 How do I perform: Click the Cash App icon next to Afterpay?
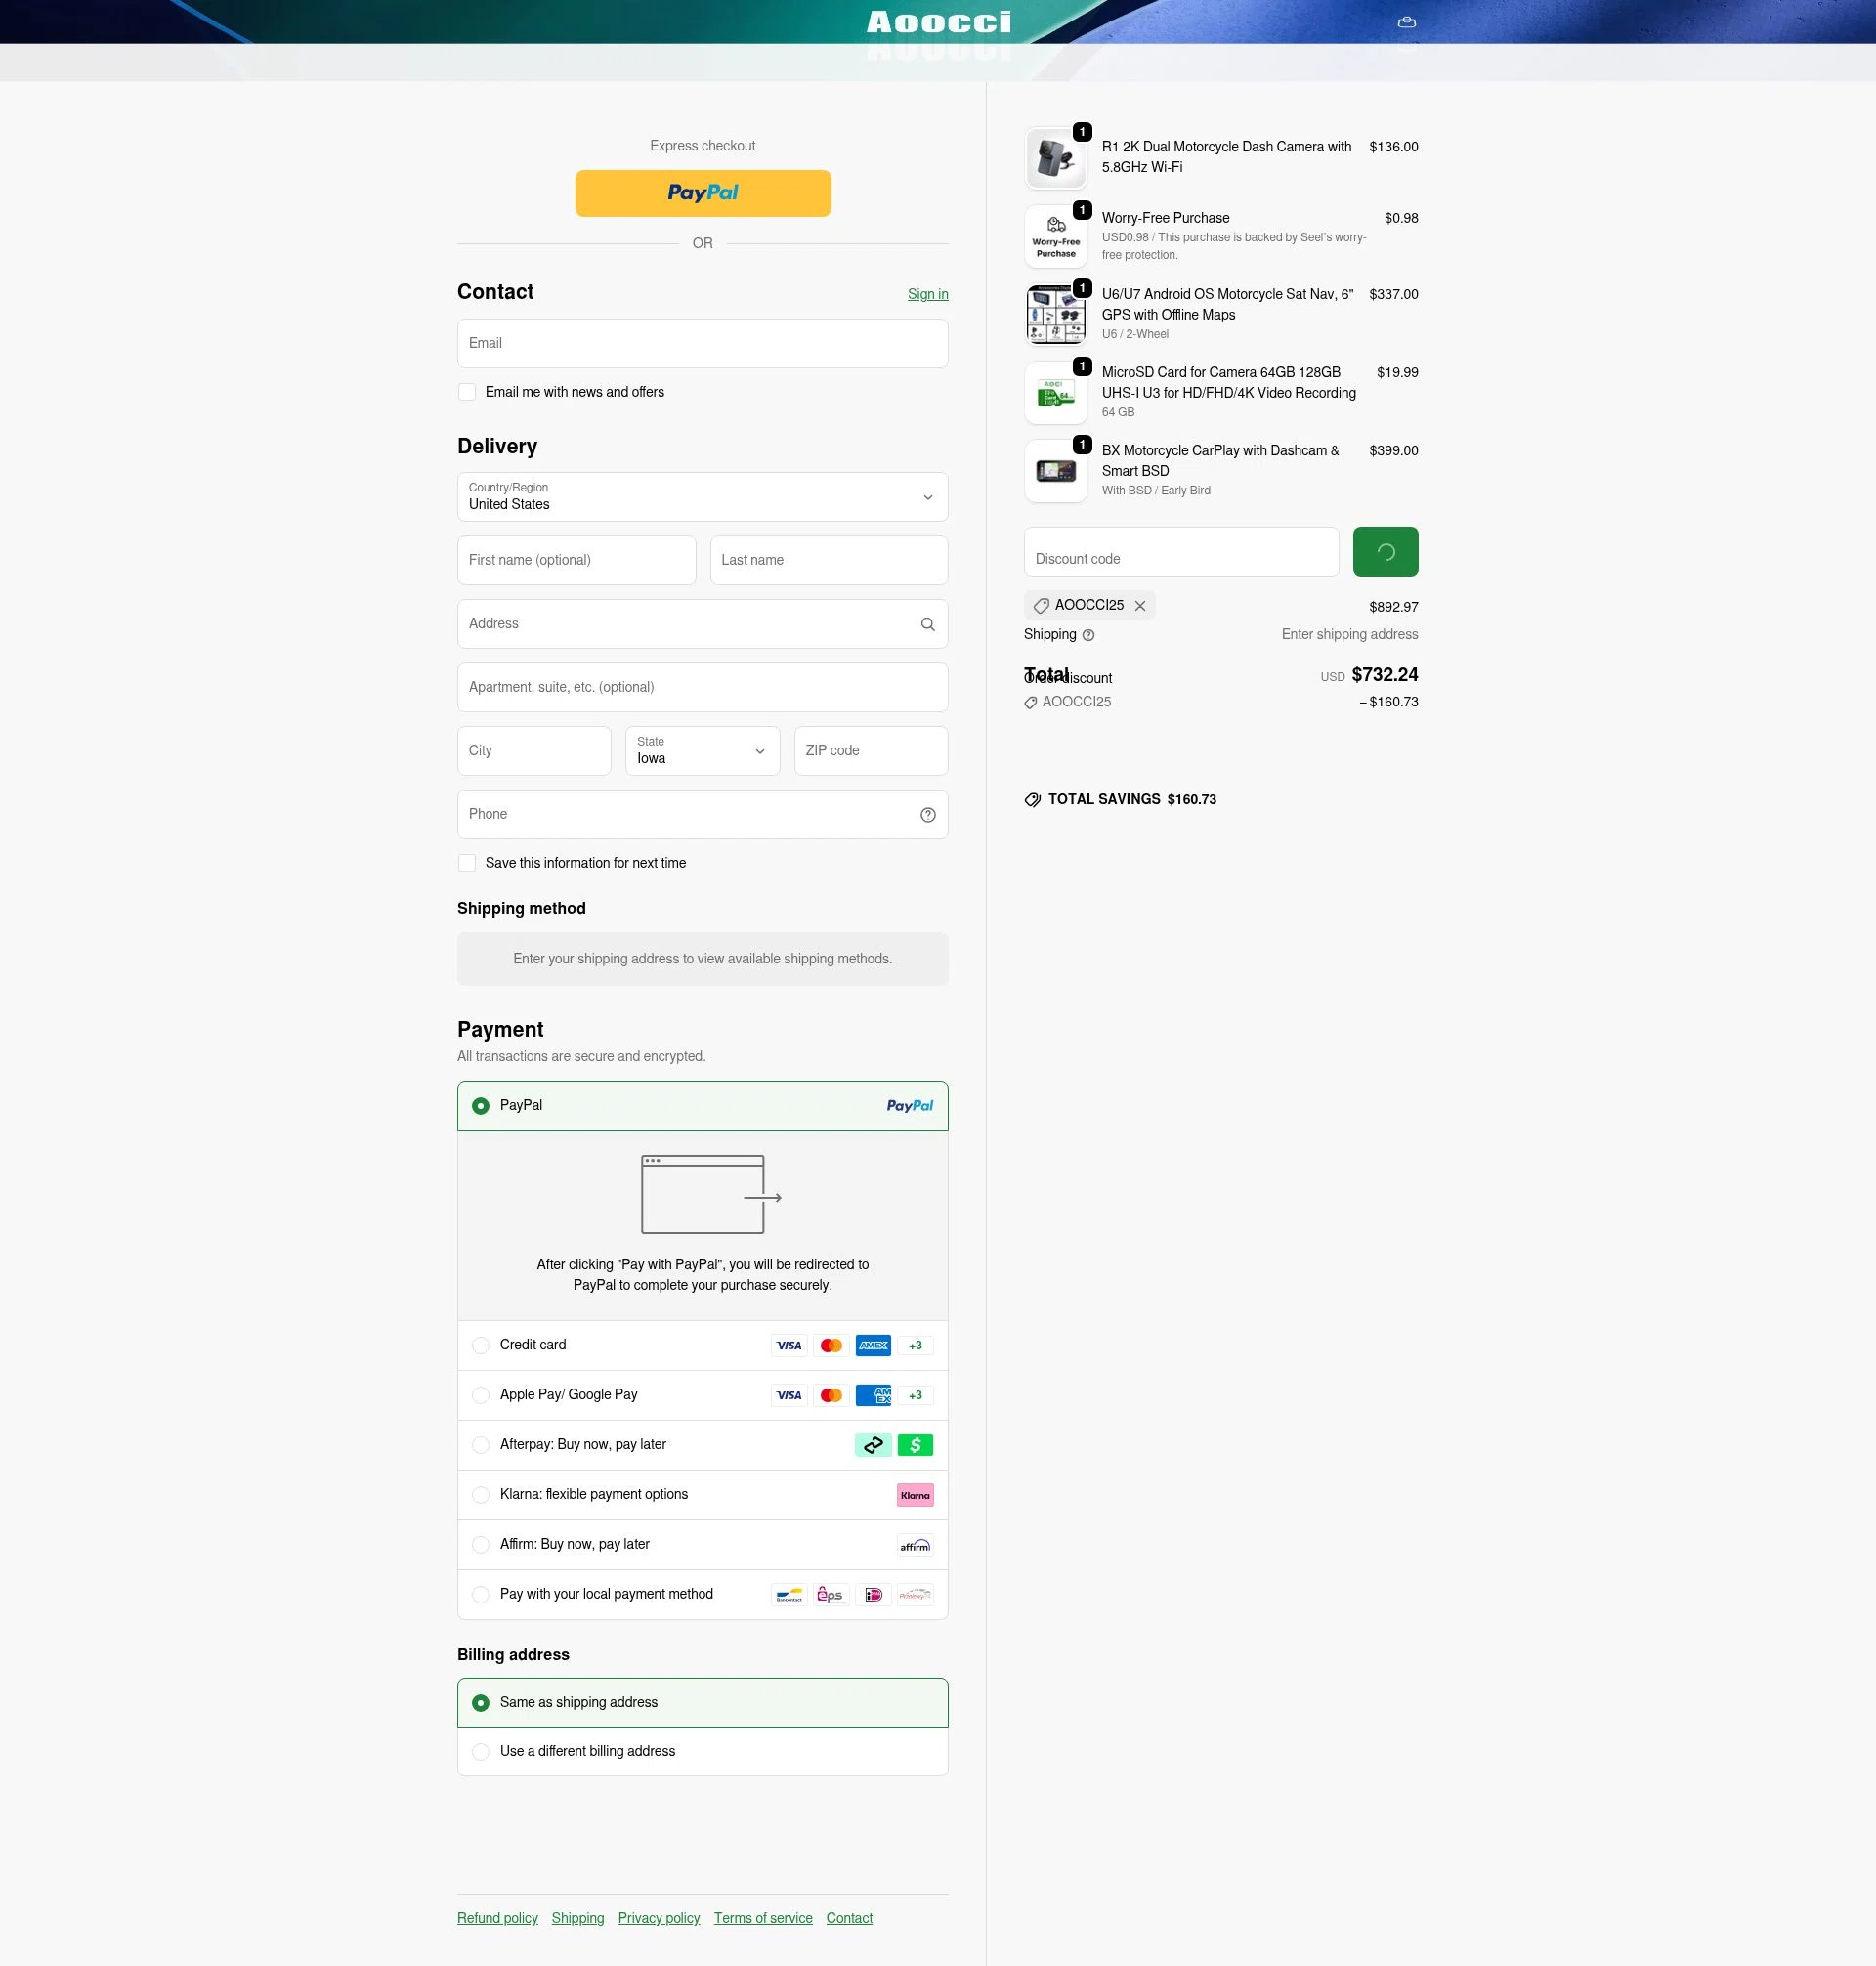[x=915, y=1444]
